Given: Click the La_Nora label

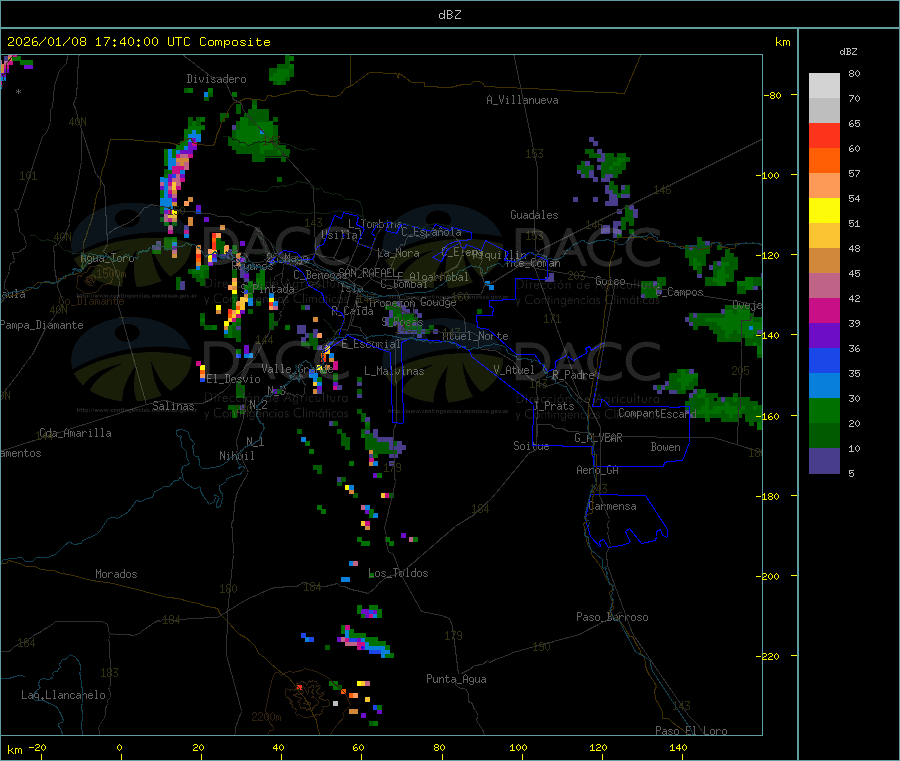Looking at the screenshot, I should tap(398, 253).
